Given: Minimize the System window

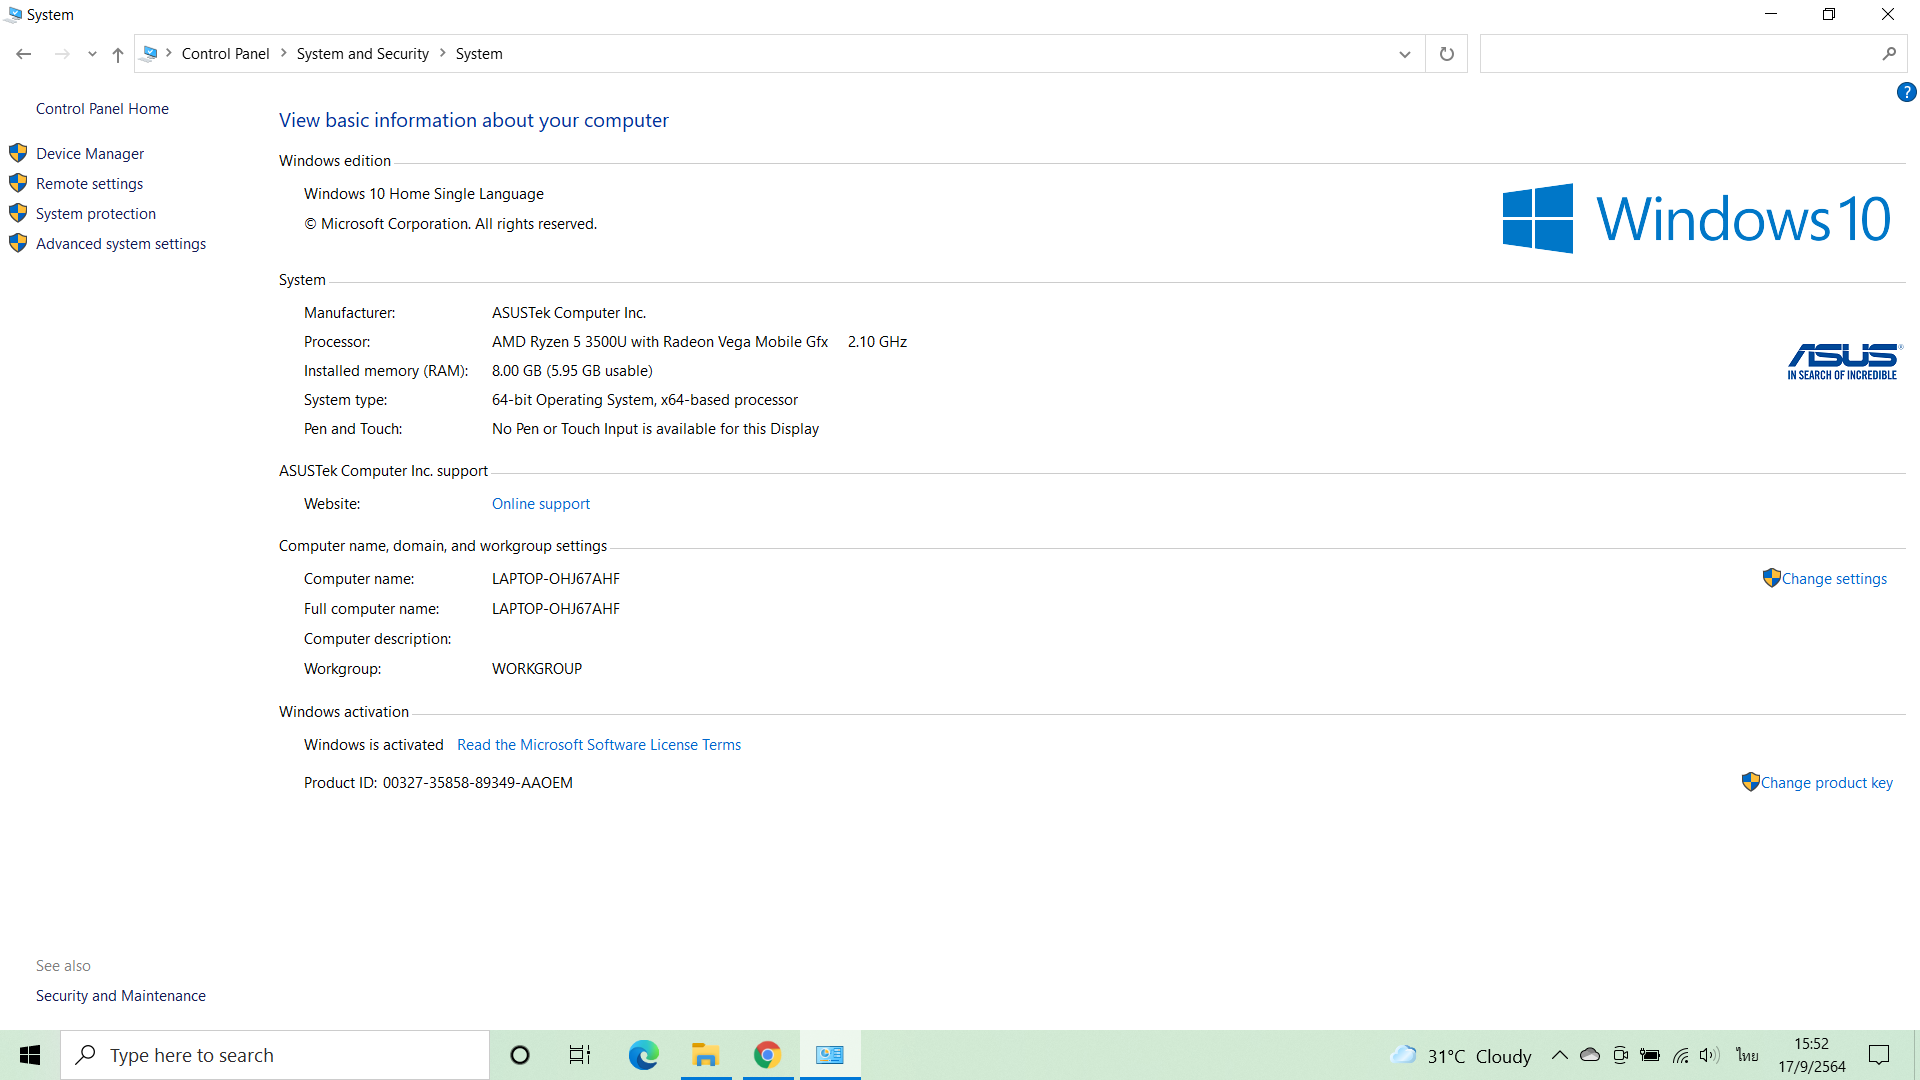Looking at the screenshot, I should 1771,14.
